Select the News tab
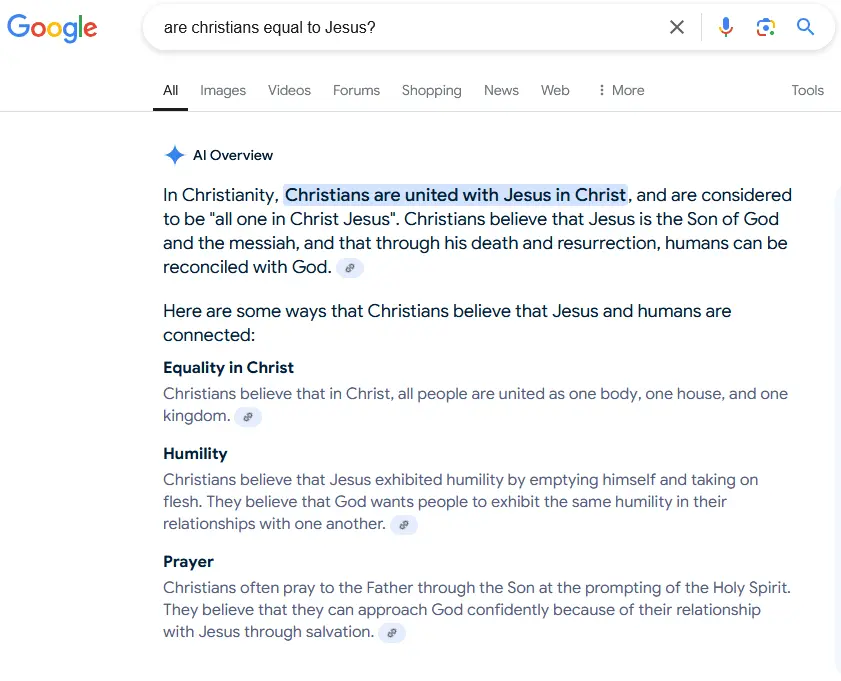This screenshot has height=681, width=841. [501, 90]
